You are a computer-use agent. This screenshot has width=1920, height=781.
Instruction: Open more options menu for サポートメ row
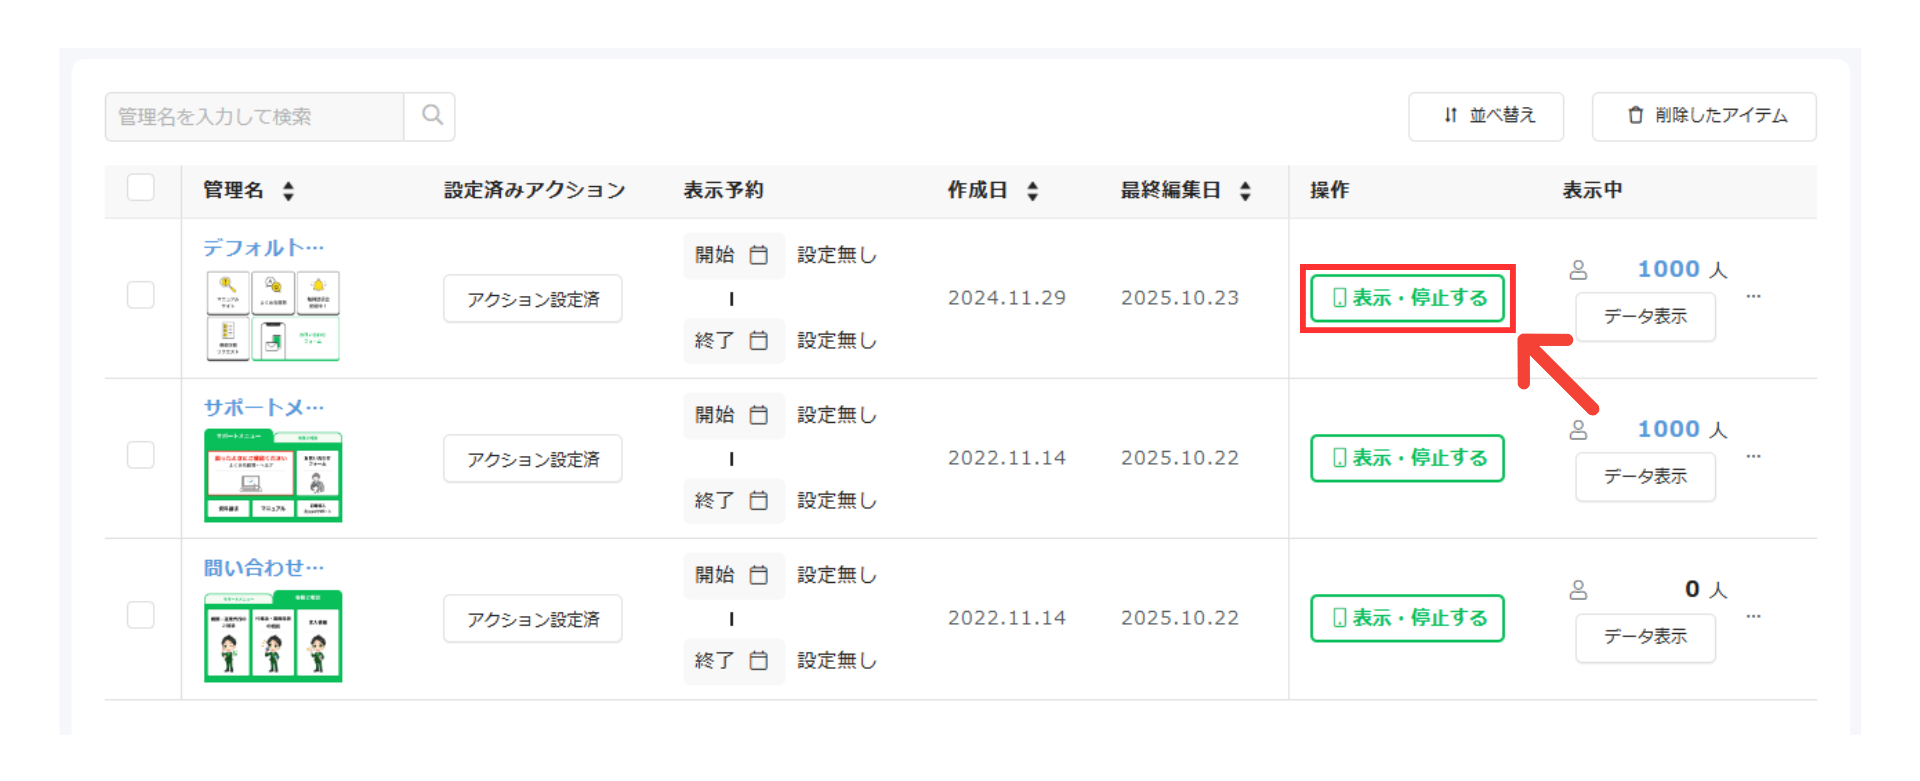tap(1753, 457)
